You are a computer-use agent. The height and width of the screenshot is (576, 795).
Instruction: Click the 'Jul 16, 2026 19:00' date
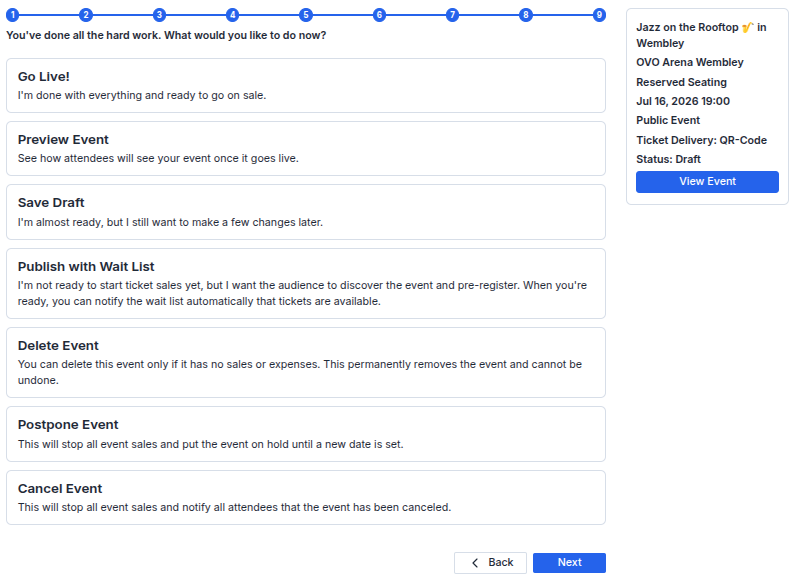[x=683, y=101]
